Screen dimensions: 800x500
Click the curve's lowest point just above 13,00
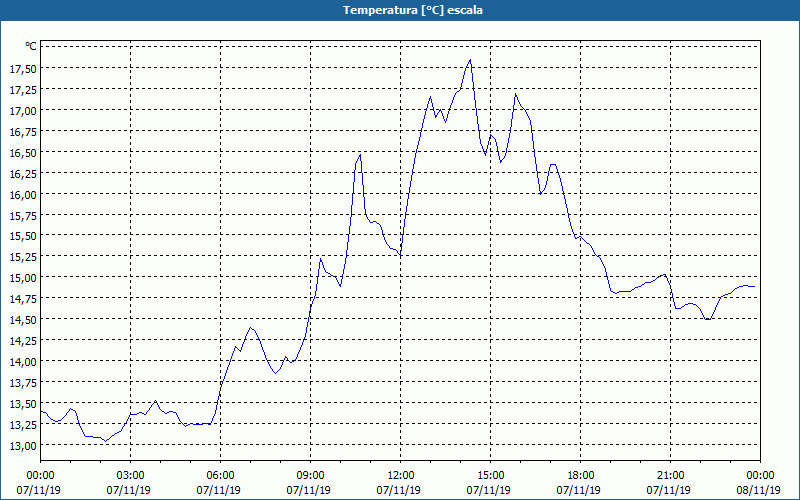[x=106, y=441]
